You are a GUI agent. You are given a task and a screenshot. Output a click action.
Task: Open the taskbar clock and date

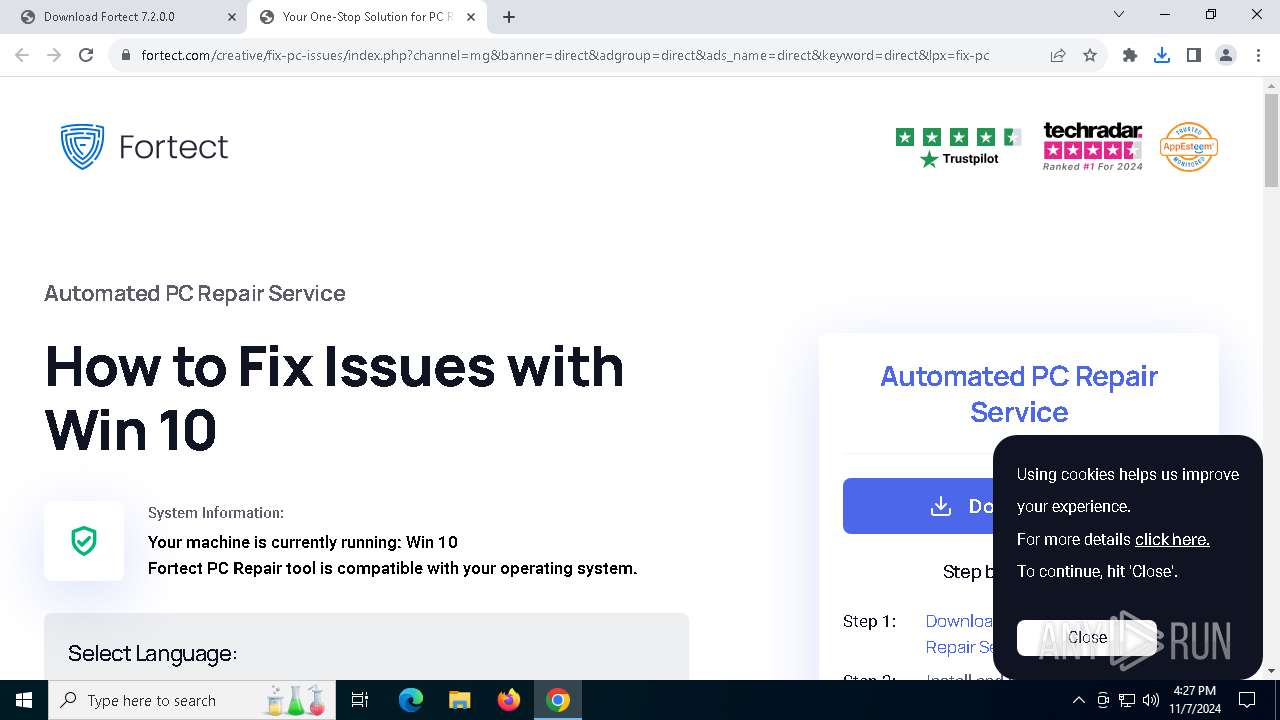(x=1195, y=700)
